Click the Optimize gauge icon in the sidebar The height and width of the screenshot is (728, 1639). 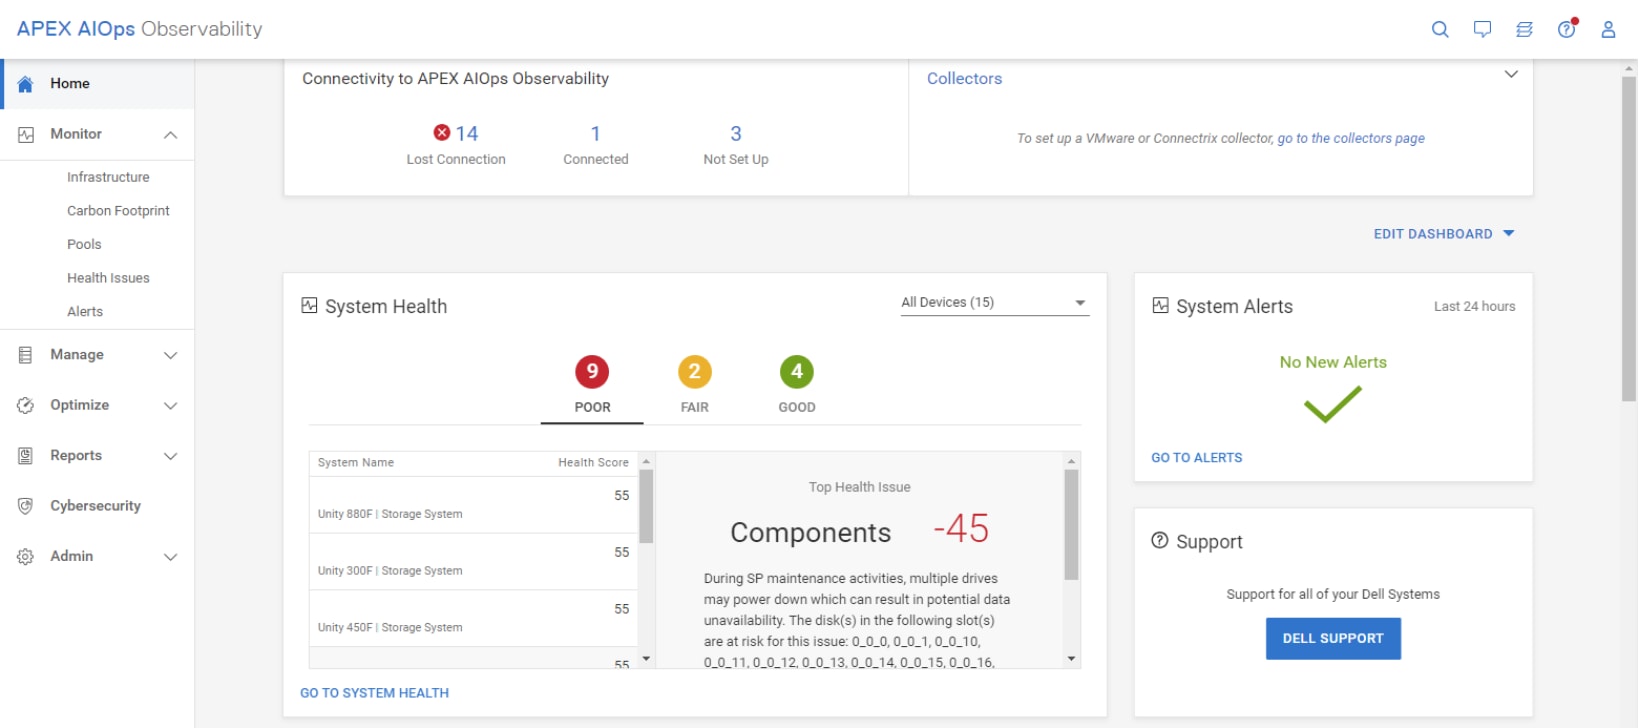tap(26, 405)
